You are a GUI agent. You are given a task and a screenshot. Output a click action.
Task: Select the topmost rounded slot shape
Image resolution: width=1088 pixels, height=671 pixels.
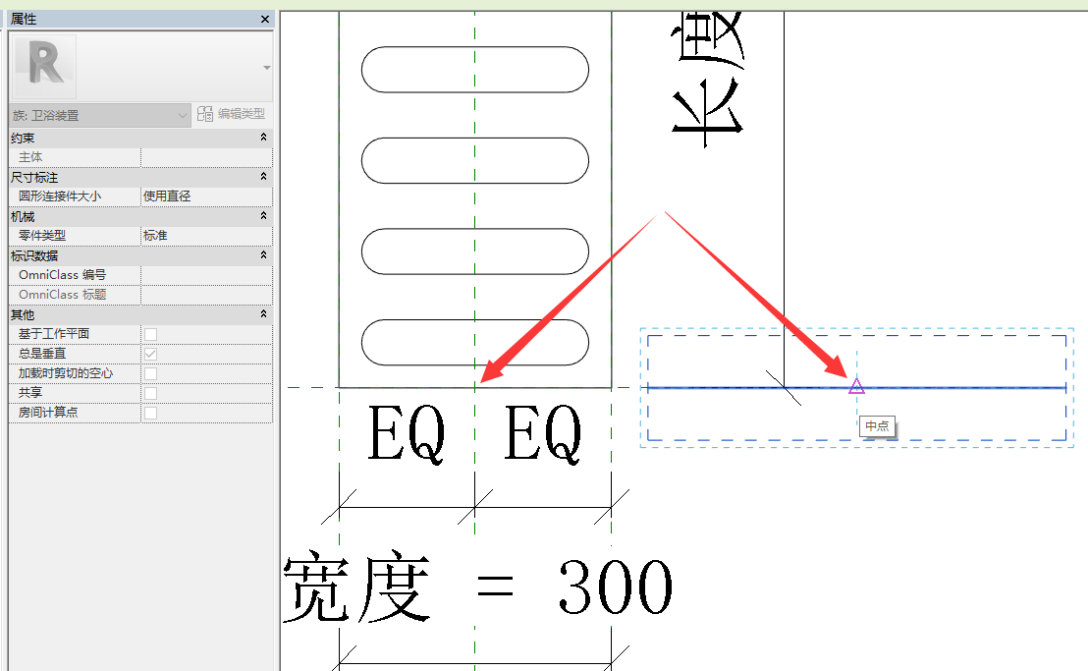point(475,69)
